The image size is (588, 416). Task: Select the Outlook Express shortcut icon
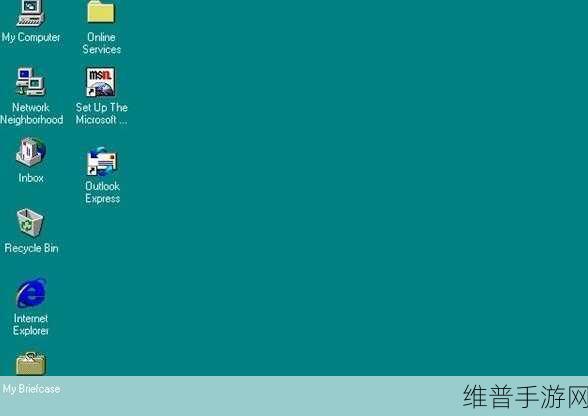coord(102,161)
